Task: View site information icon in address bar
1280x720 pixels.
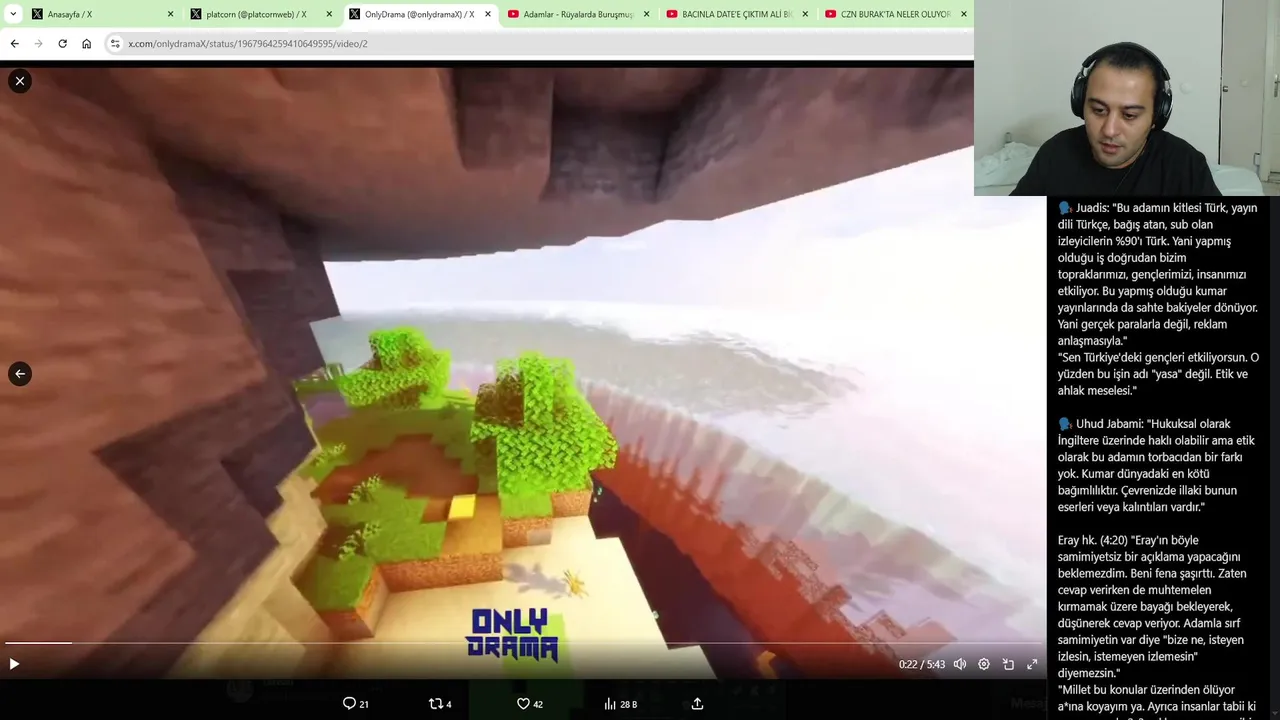Action: (x=115, y=44)
